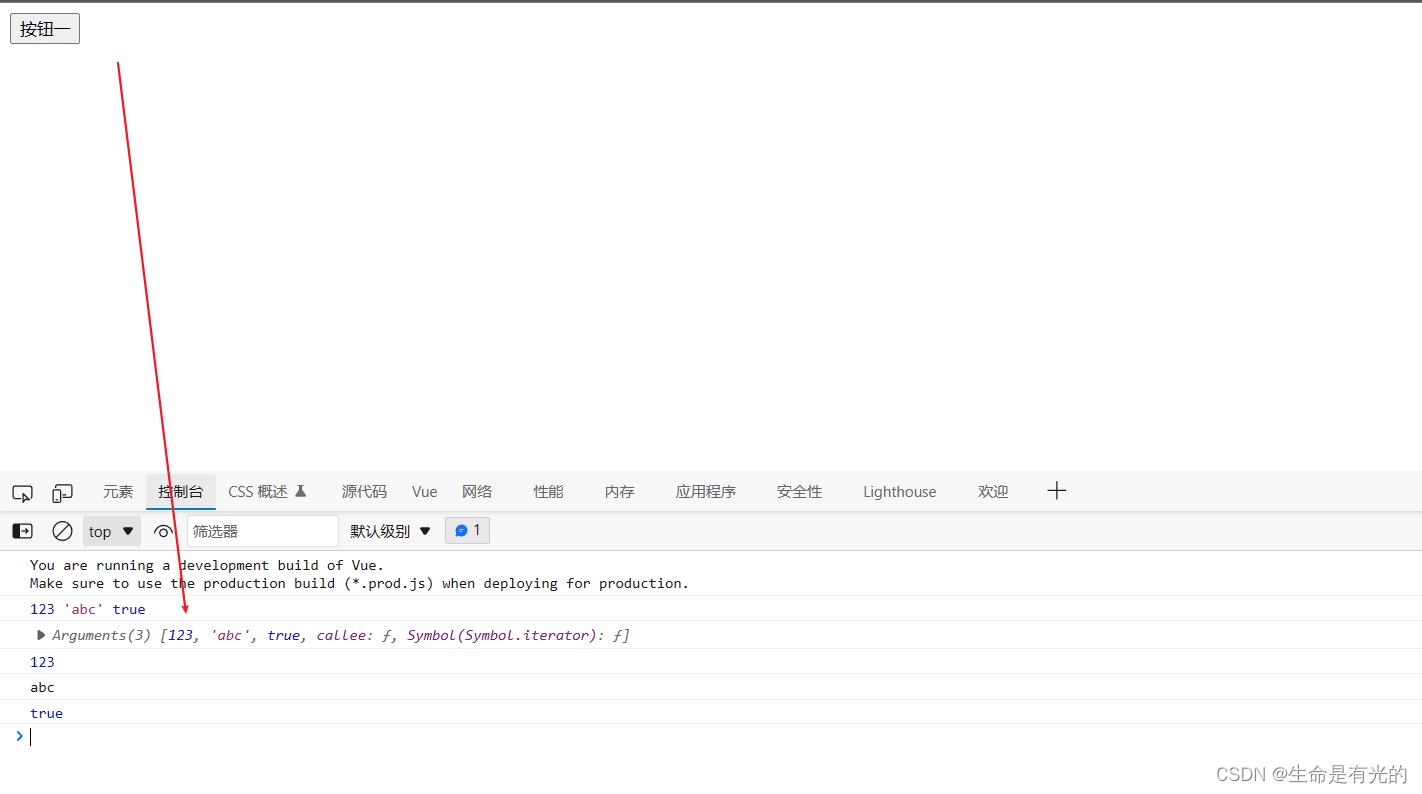The image size is (1422, 794).
Task: Create a live expression with eye icon
Action: click(163, 531)
